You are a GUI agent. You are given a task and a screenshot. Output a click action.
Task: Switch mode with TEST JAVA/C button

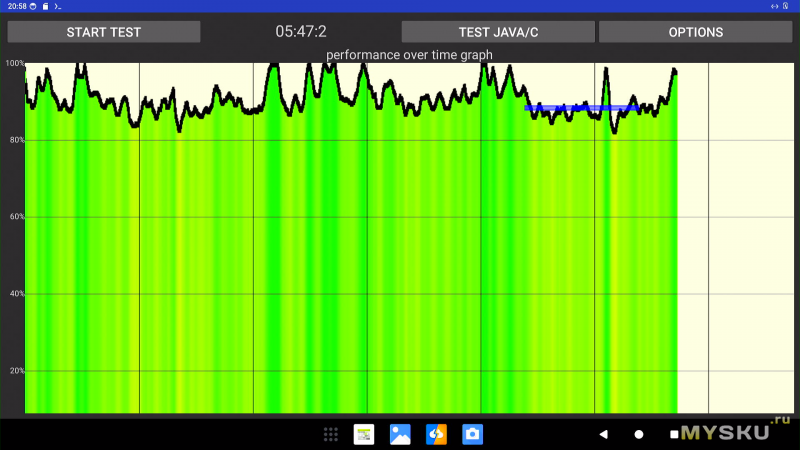point(497,32)
